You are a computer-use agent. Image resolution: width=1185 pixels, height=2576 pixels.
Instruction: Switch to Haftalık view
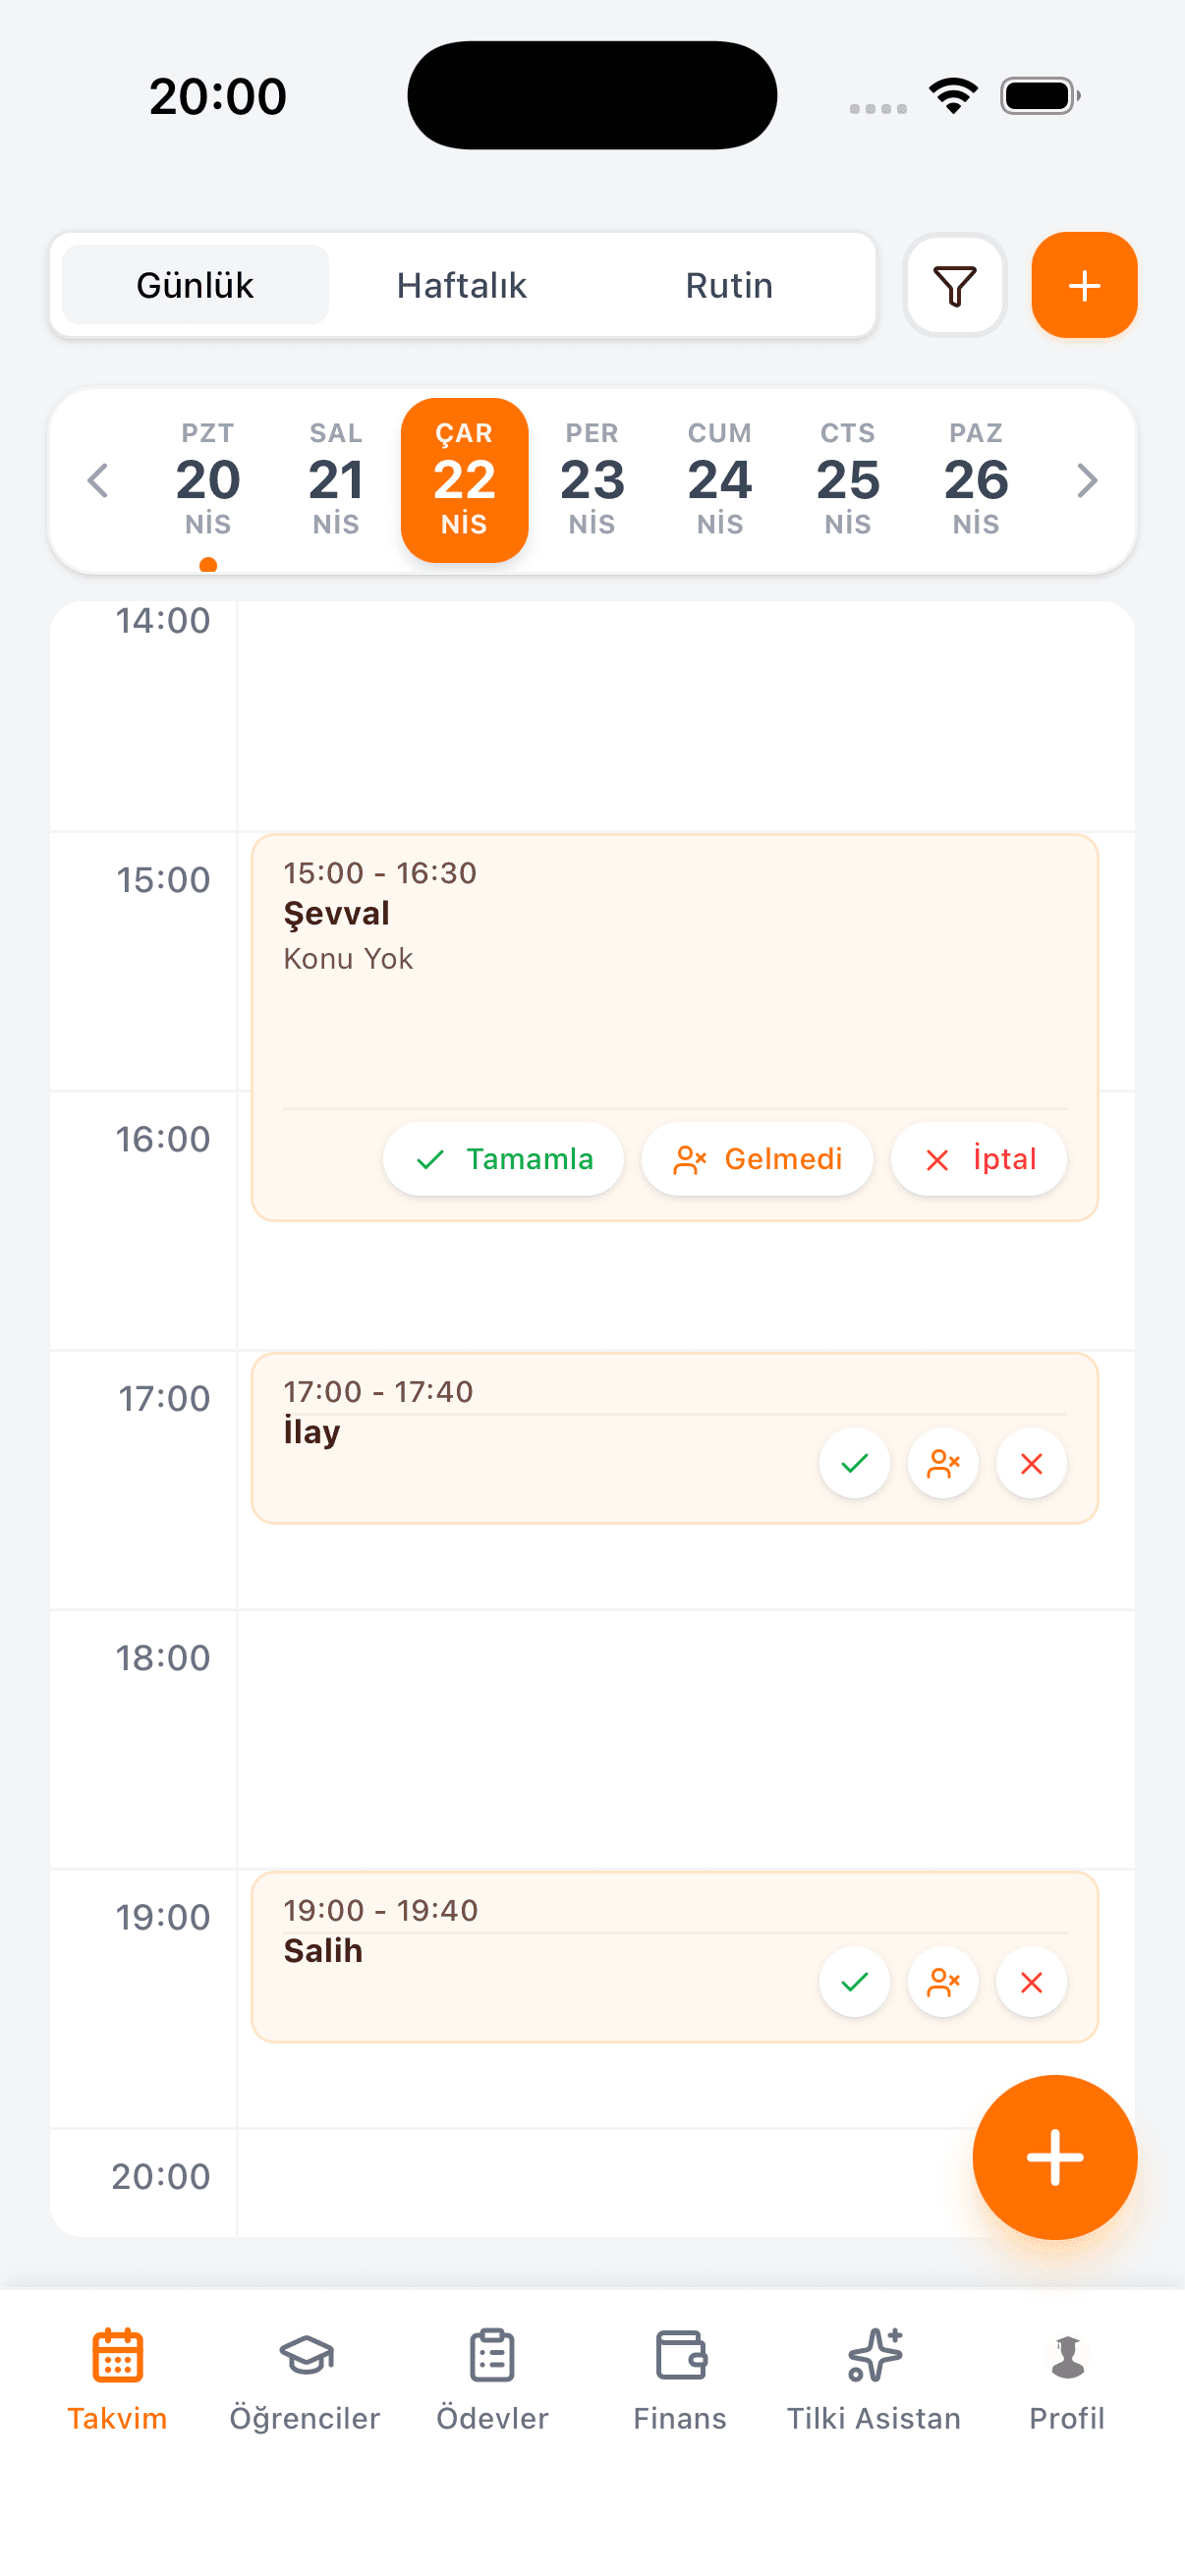pyautogui.click(x=461, y=286)
